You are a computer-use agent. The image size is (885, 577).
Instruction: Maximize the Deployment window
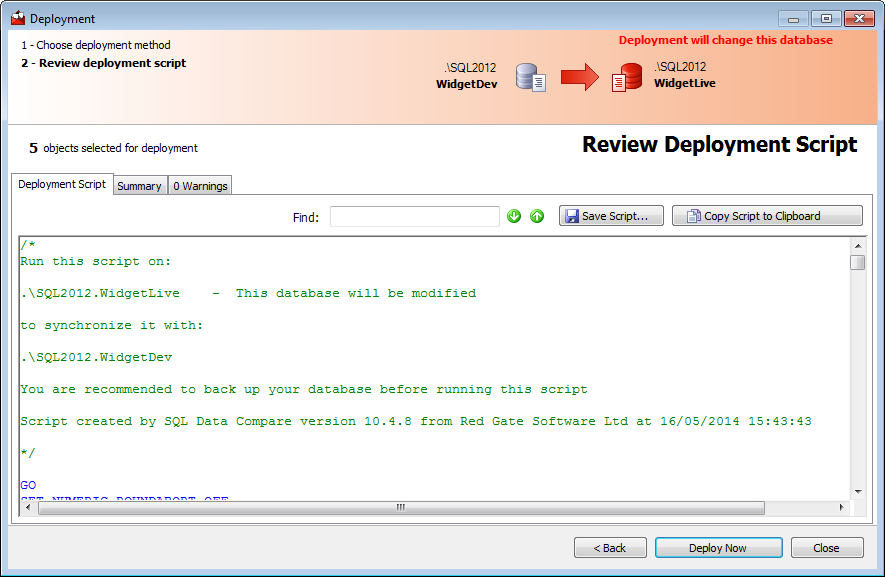tap(826, 18)
